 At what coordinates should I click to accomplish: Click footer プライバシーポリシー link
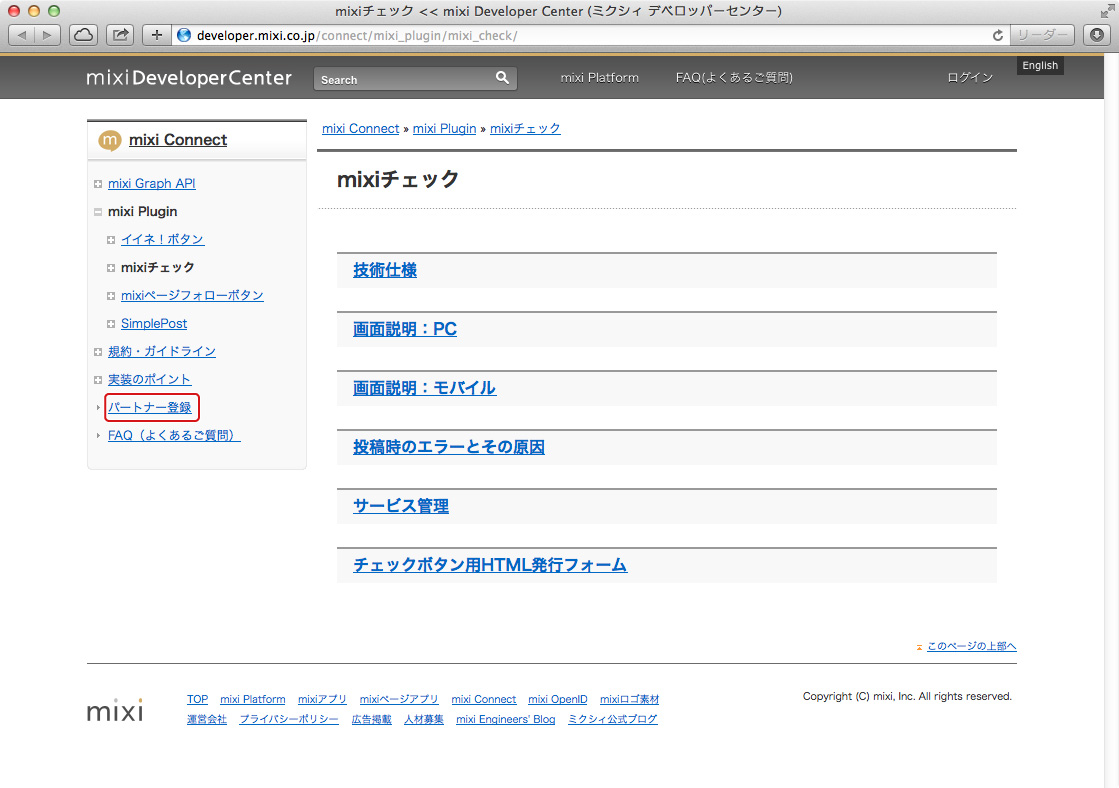pyautogui.click(x=289, y=719)
